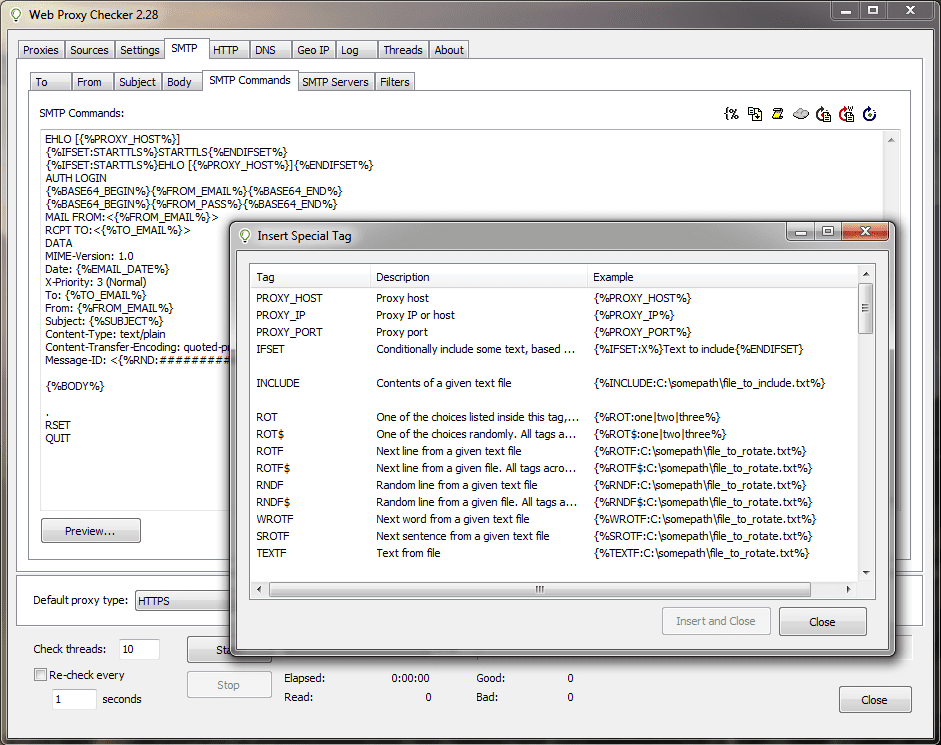Switch to the Sources tab
The width and height of the screenshot is (941, 745).
point(89,50)
